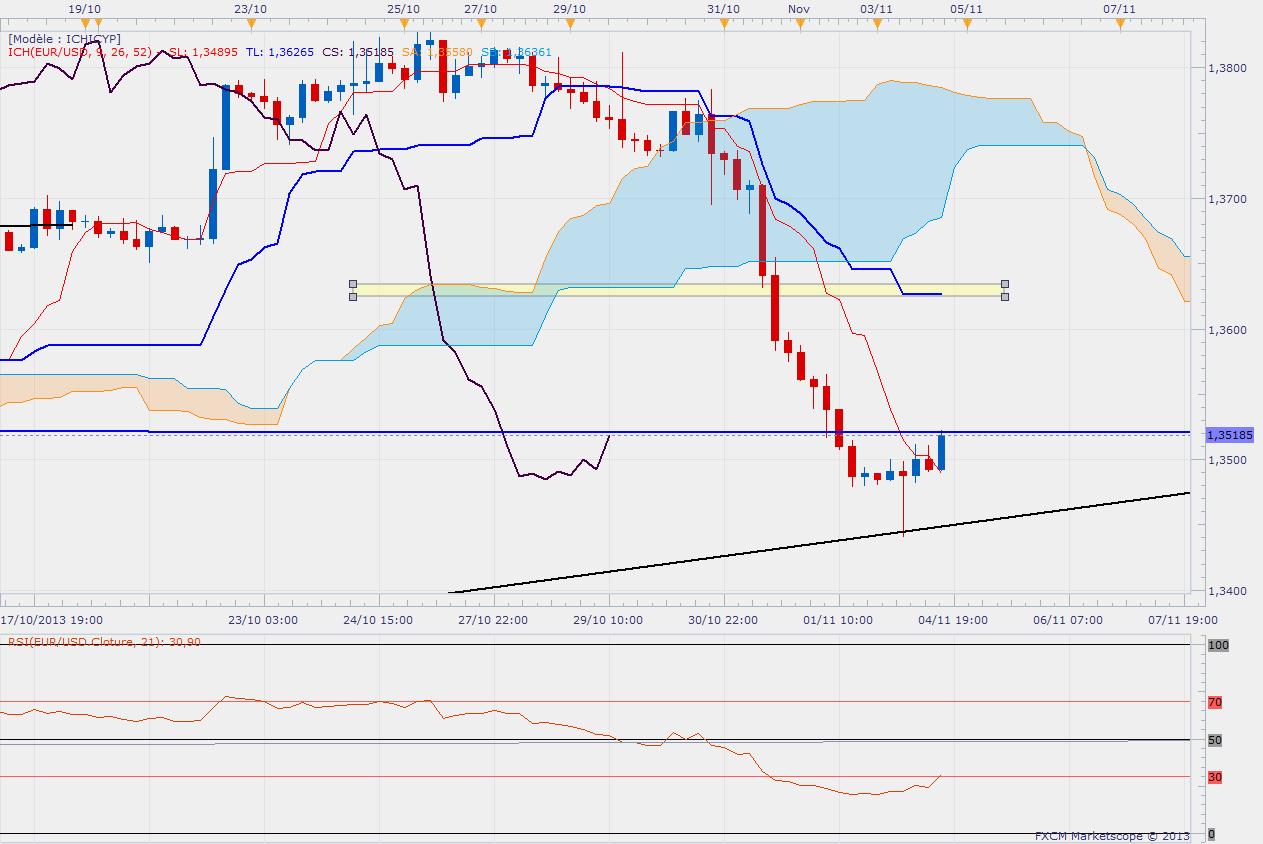The height and width of the screenshot is (844, 1263).
Task: Click the 1,3700 price axis label
Action: coord(1229,199)
